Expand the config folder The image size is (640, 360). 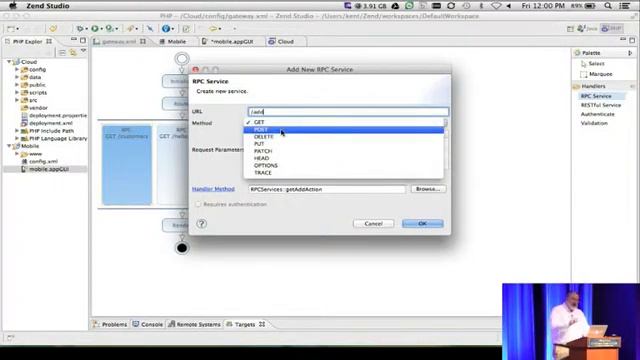17,69
